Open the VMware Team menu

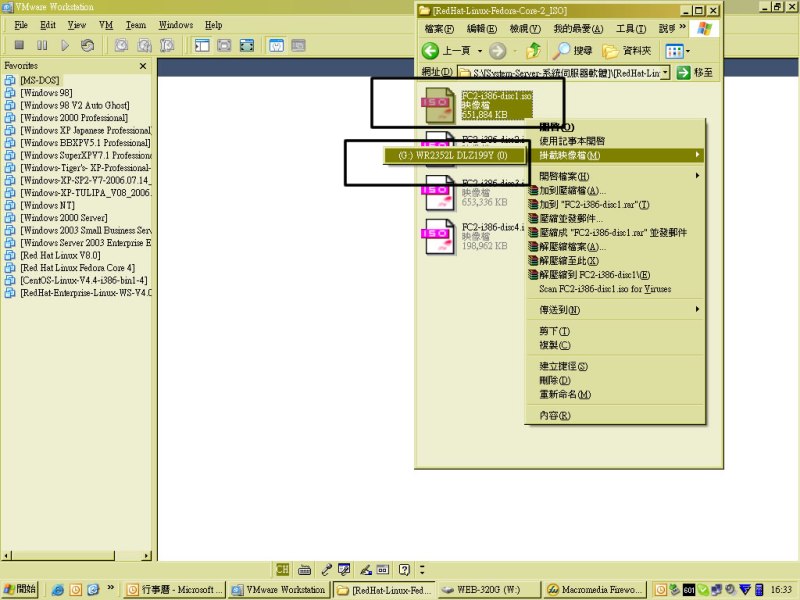[x=136, y=25]
